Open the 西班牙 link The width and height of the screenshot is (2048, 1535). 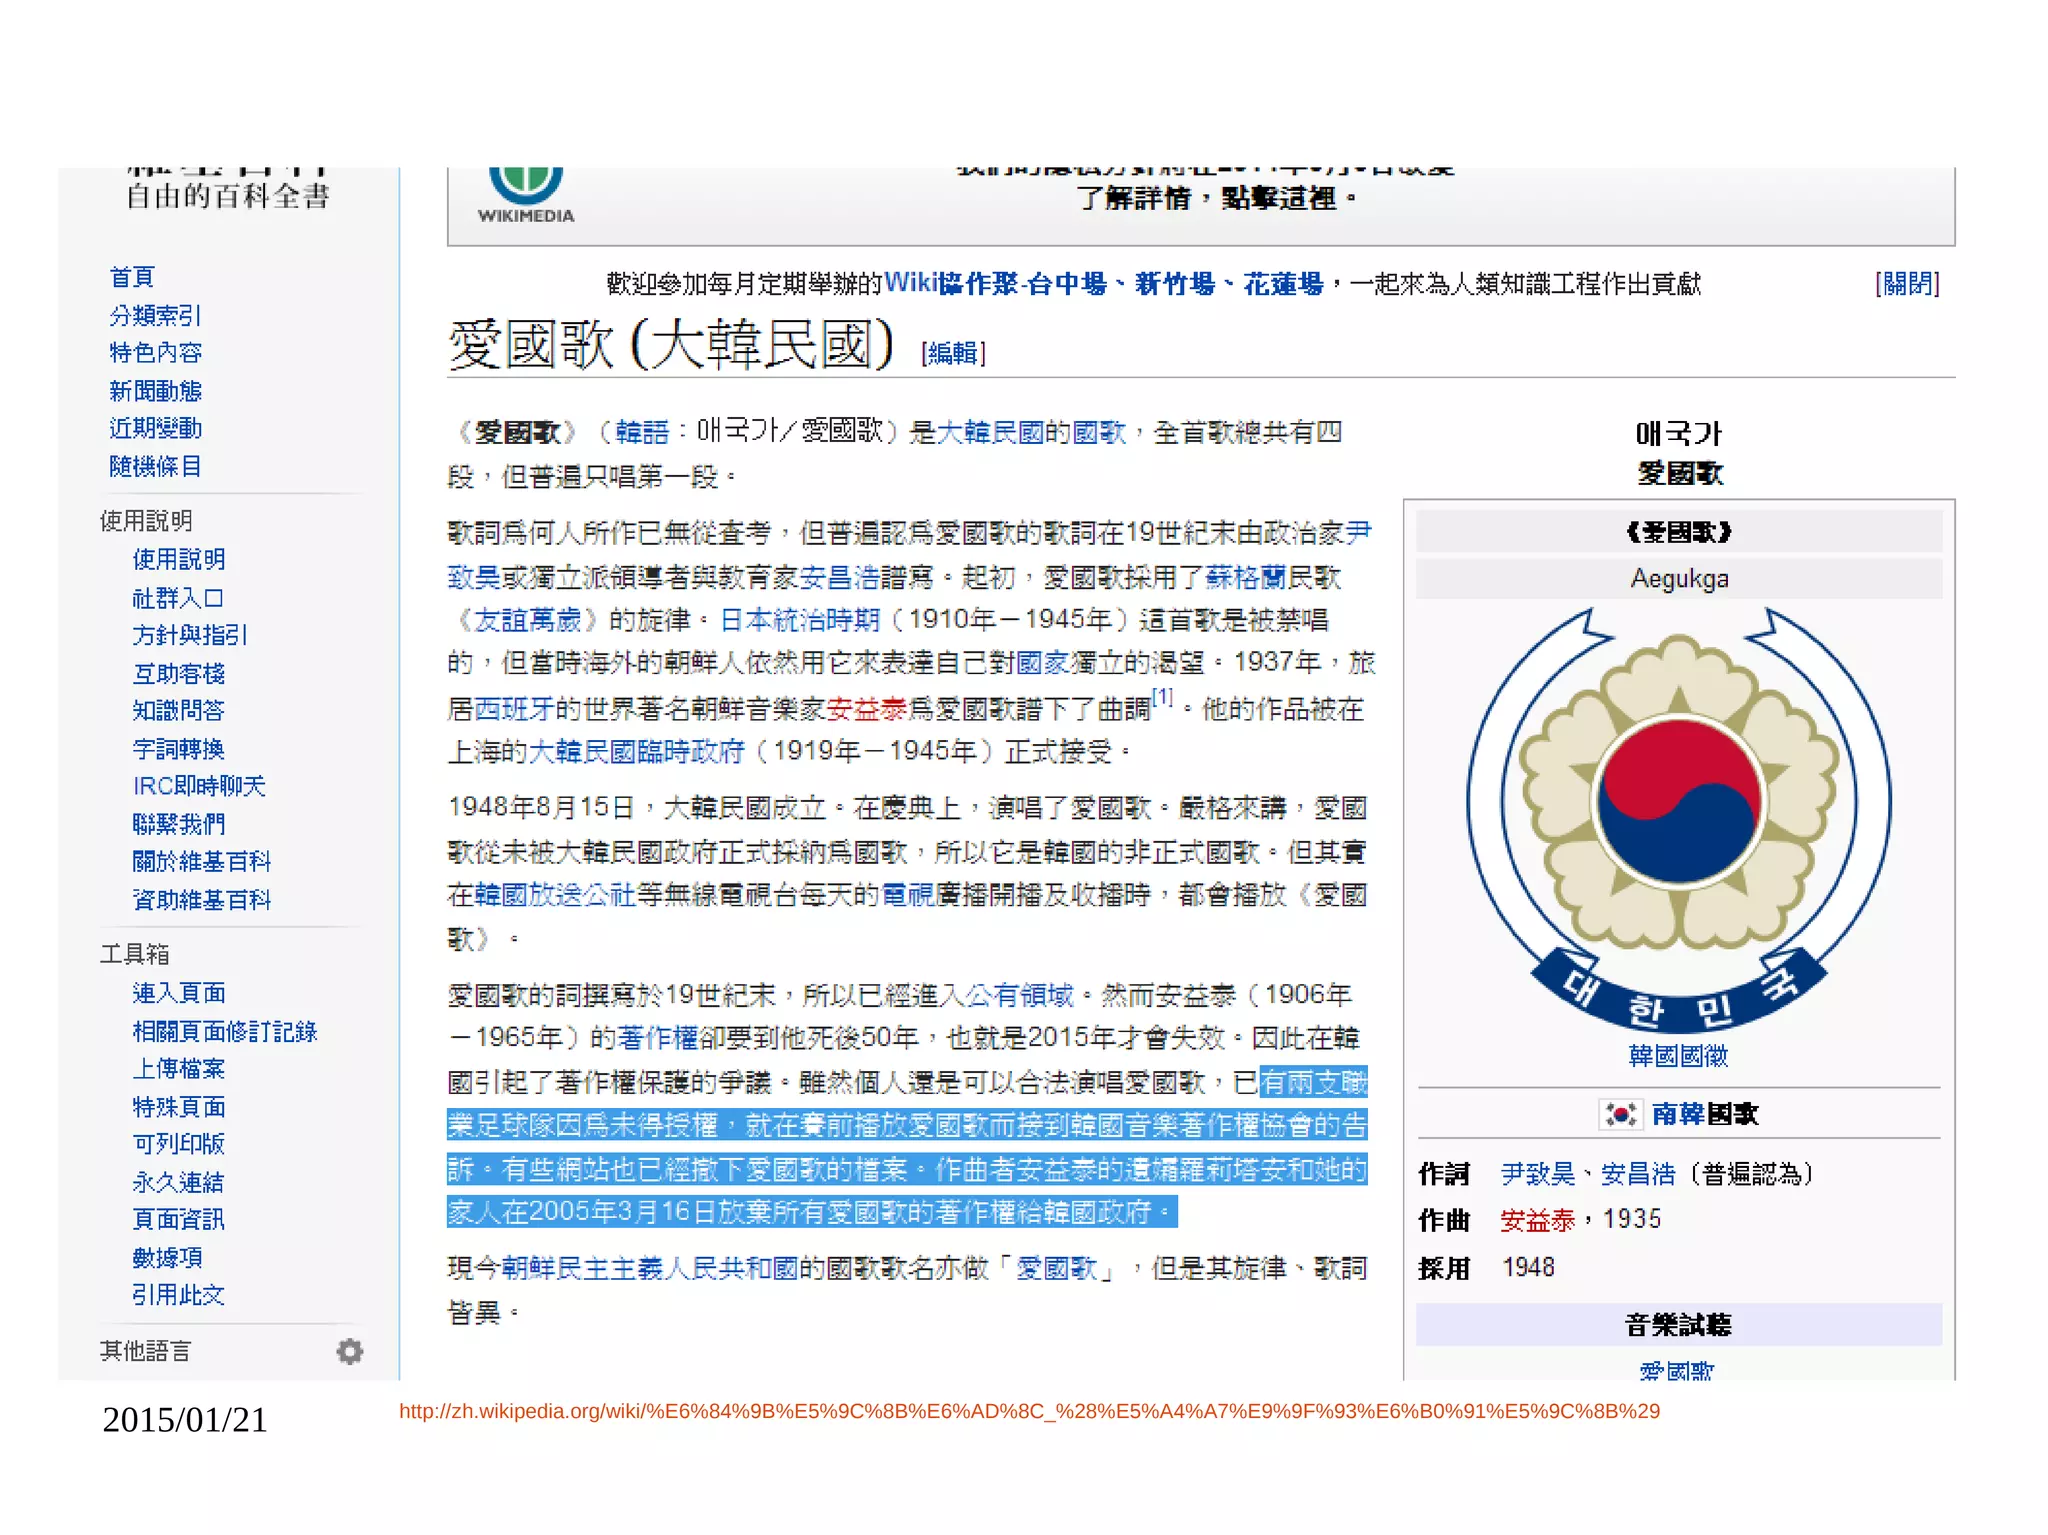(x=514, y=709)
